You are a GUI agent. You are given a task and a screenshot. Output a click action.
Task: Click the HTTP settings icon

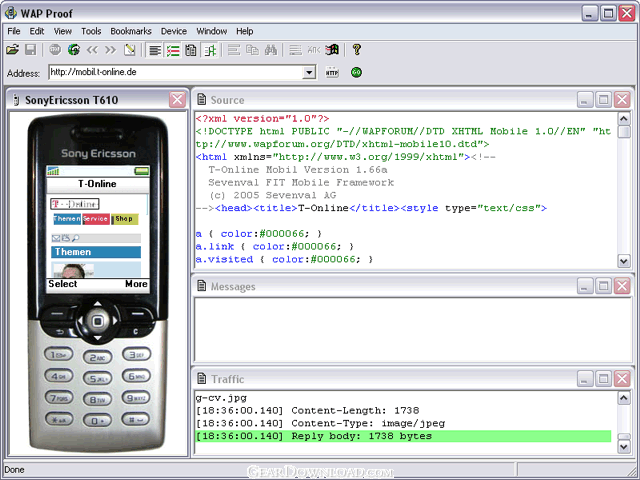coord(332,72)
